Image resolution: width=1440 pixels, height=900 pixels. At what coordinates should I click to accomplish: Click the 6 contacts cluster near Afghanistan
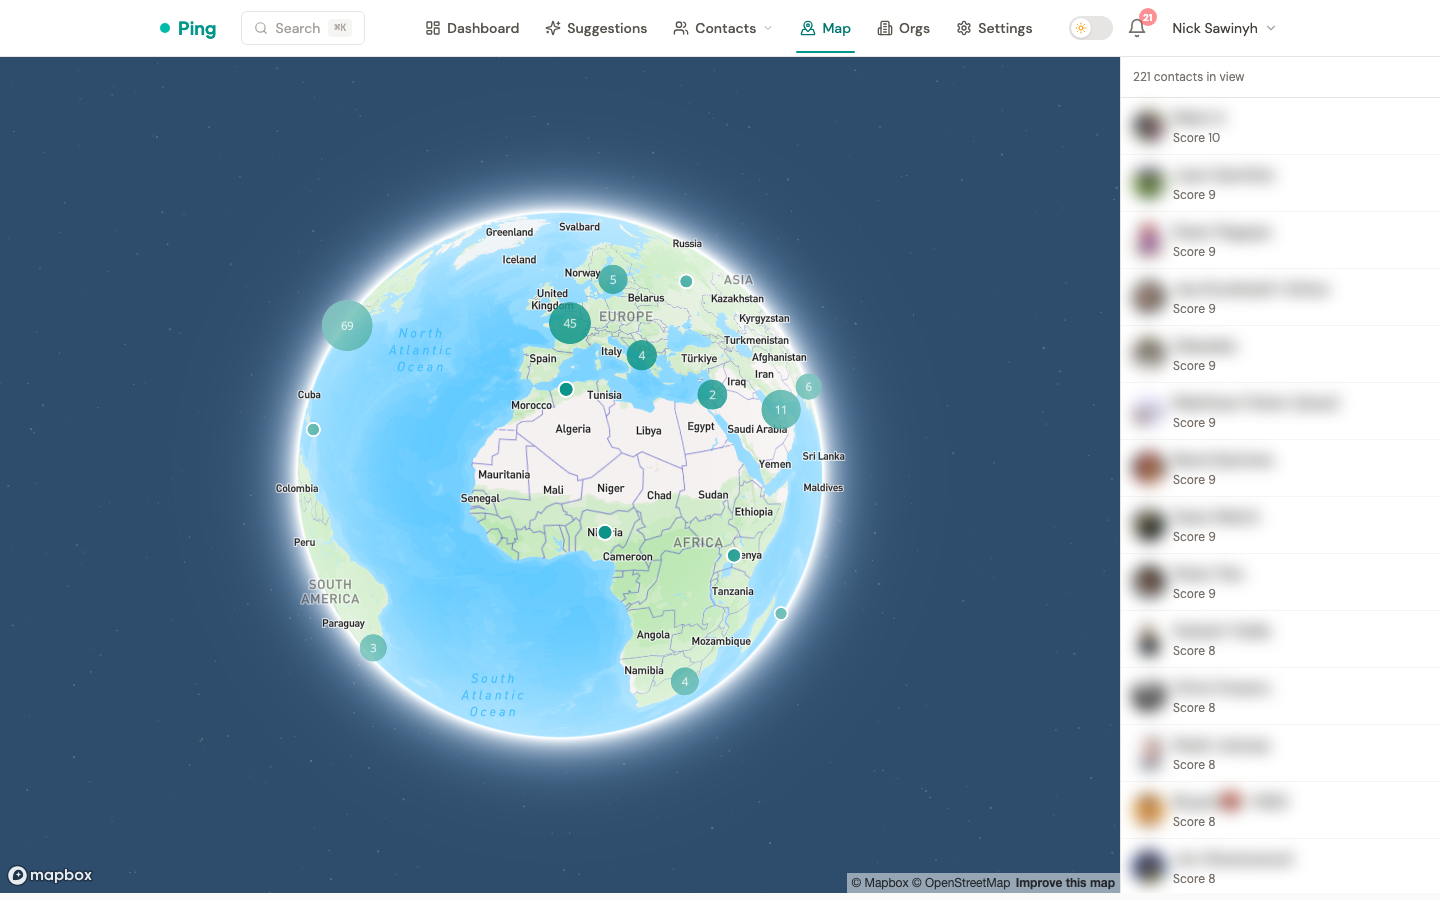tap(809, 387)
